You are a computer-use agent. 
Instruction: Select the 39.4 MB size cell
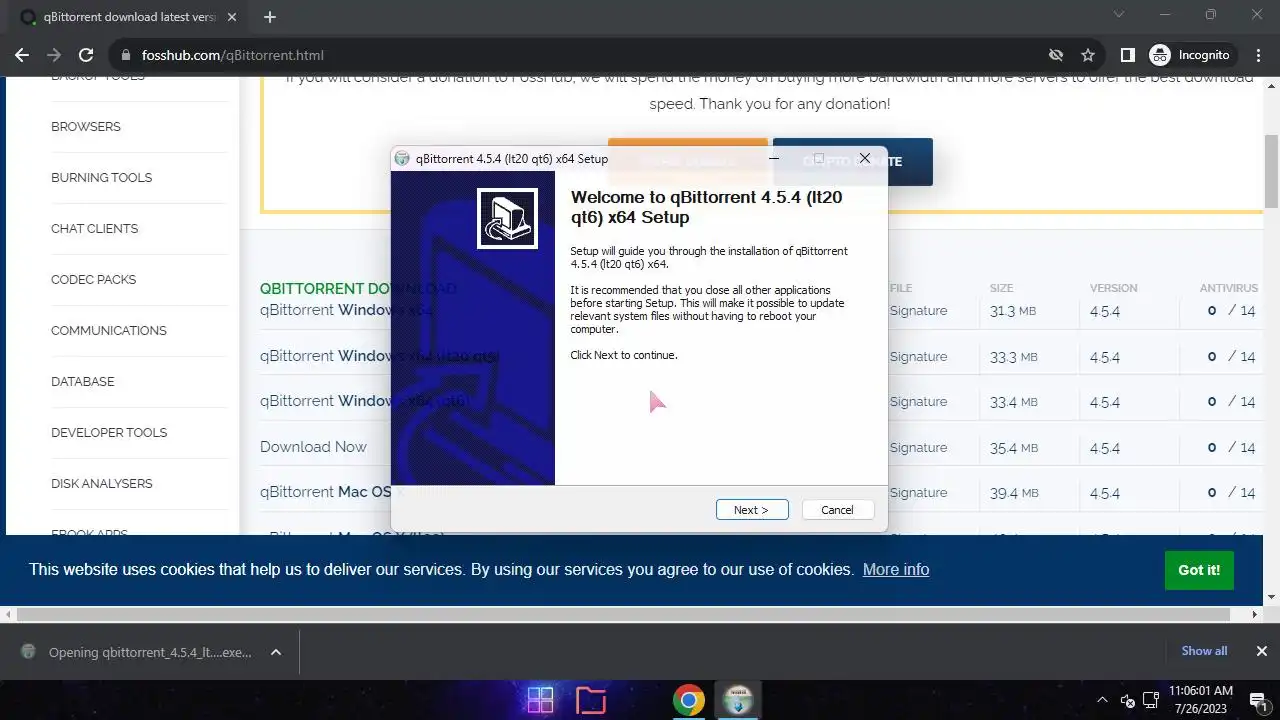(1013, 493)
